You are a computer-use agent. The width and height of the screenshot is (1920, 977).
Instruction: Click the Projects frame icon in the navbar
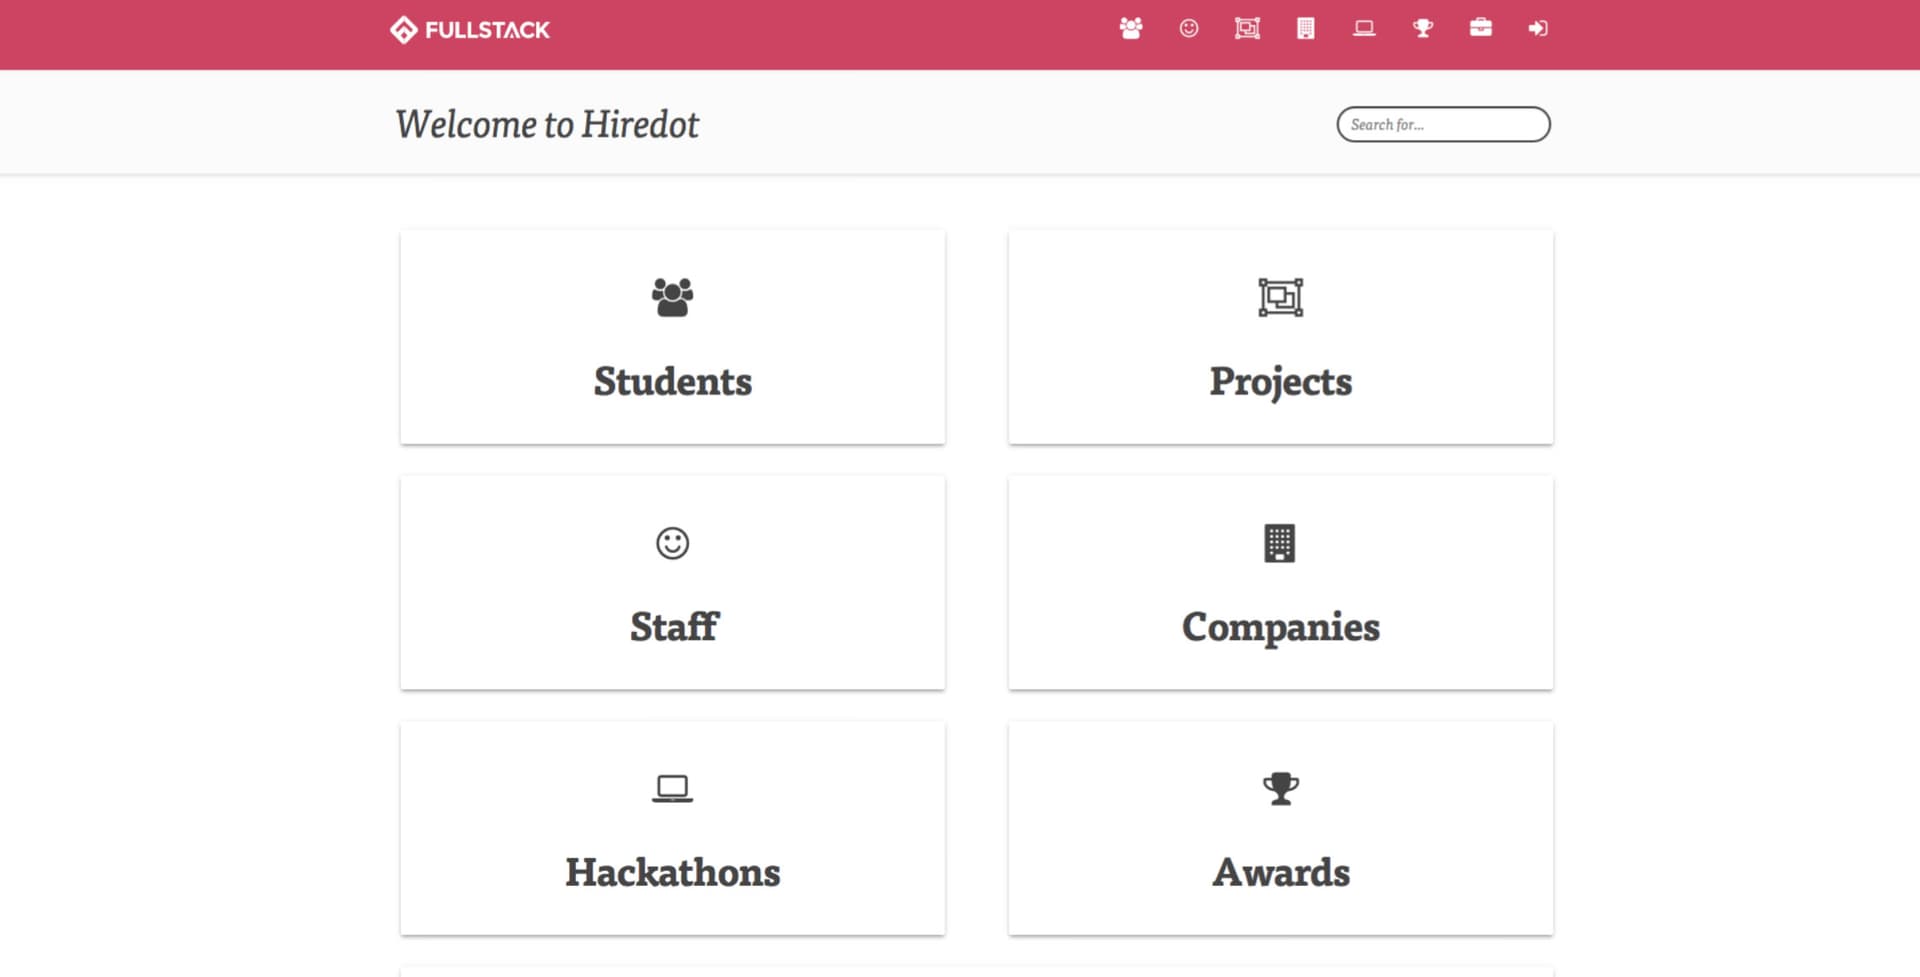[1246, 29]
